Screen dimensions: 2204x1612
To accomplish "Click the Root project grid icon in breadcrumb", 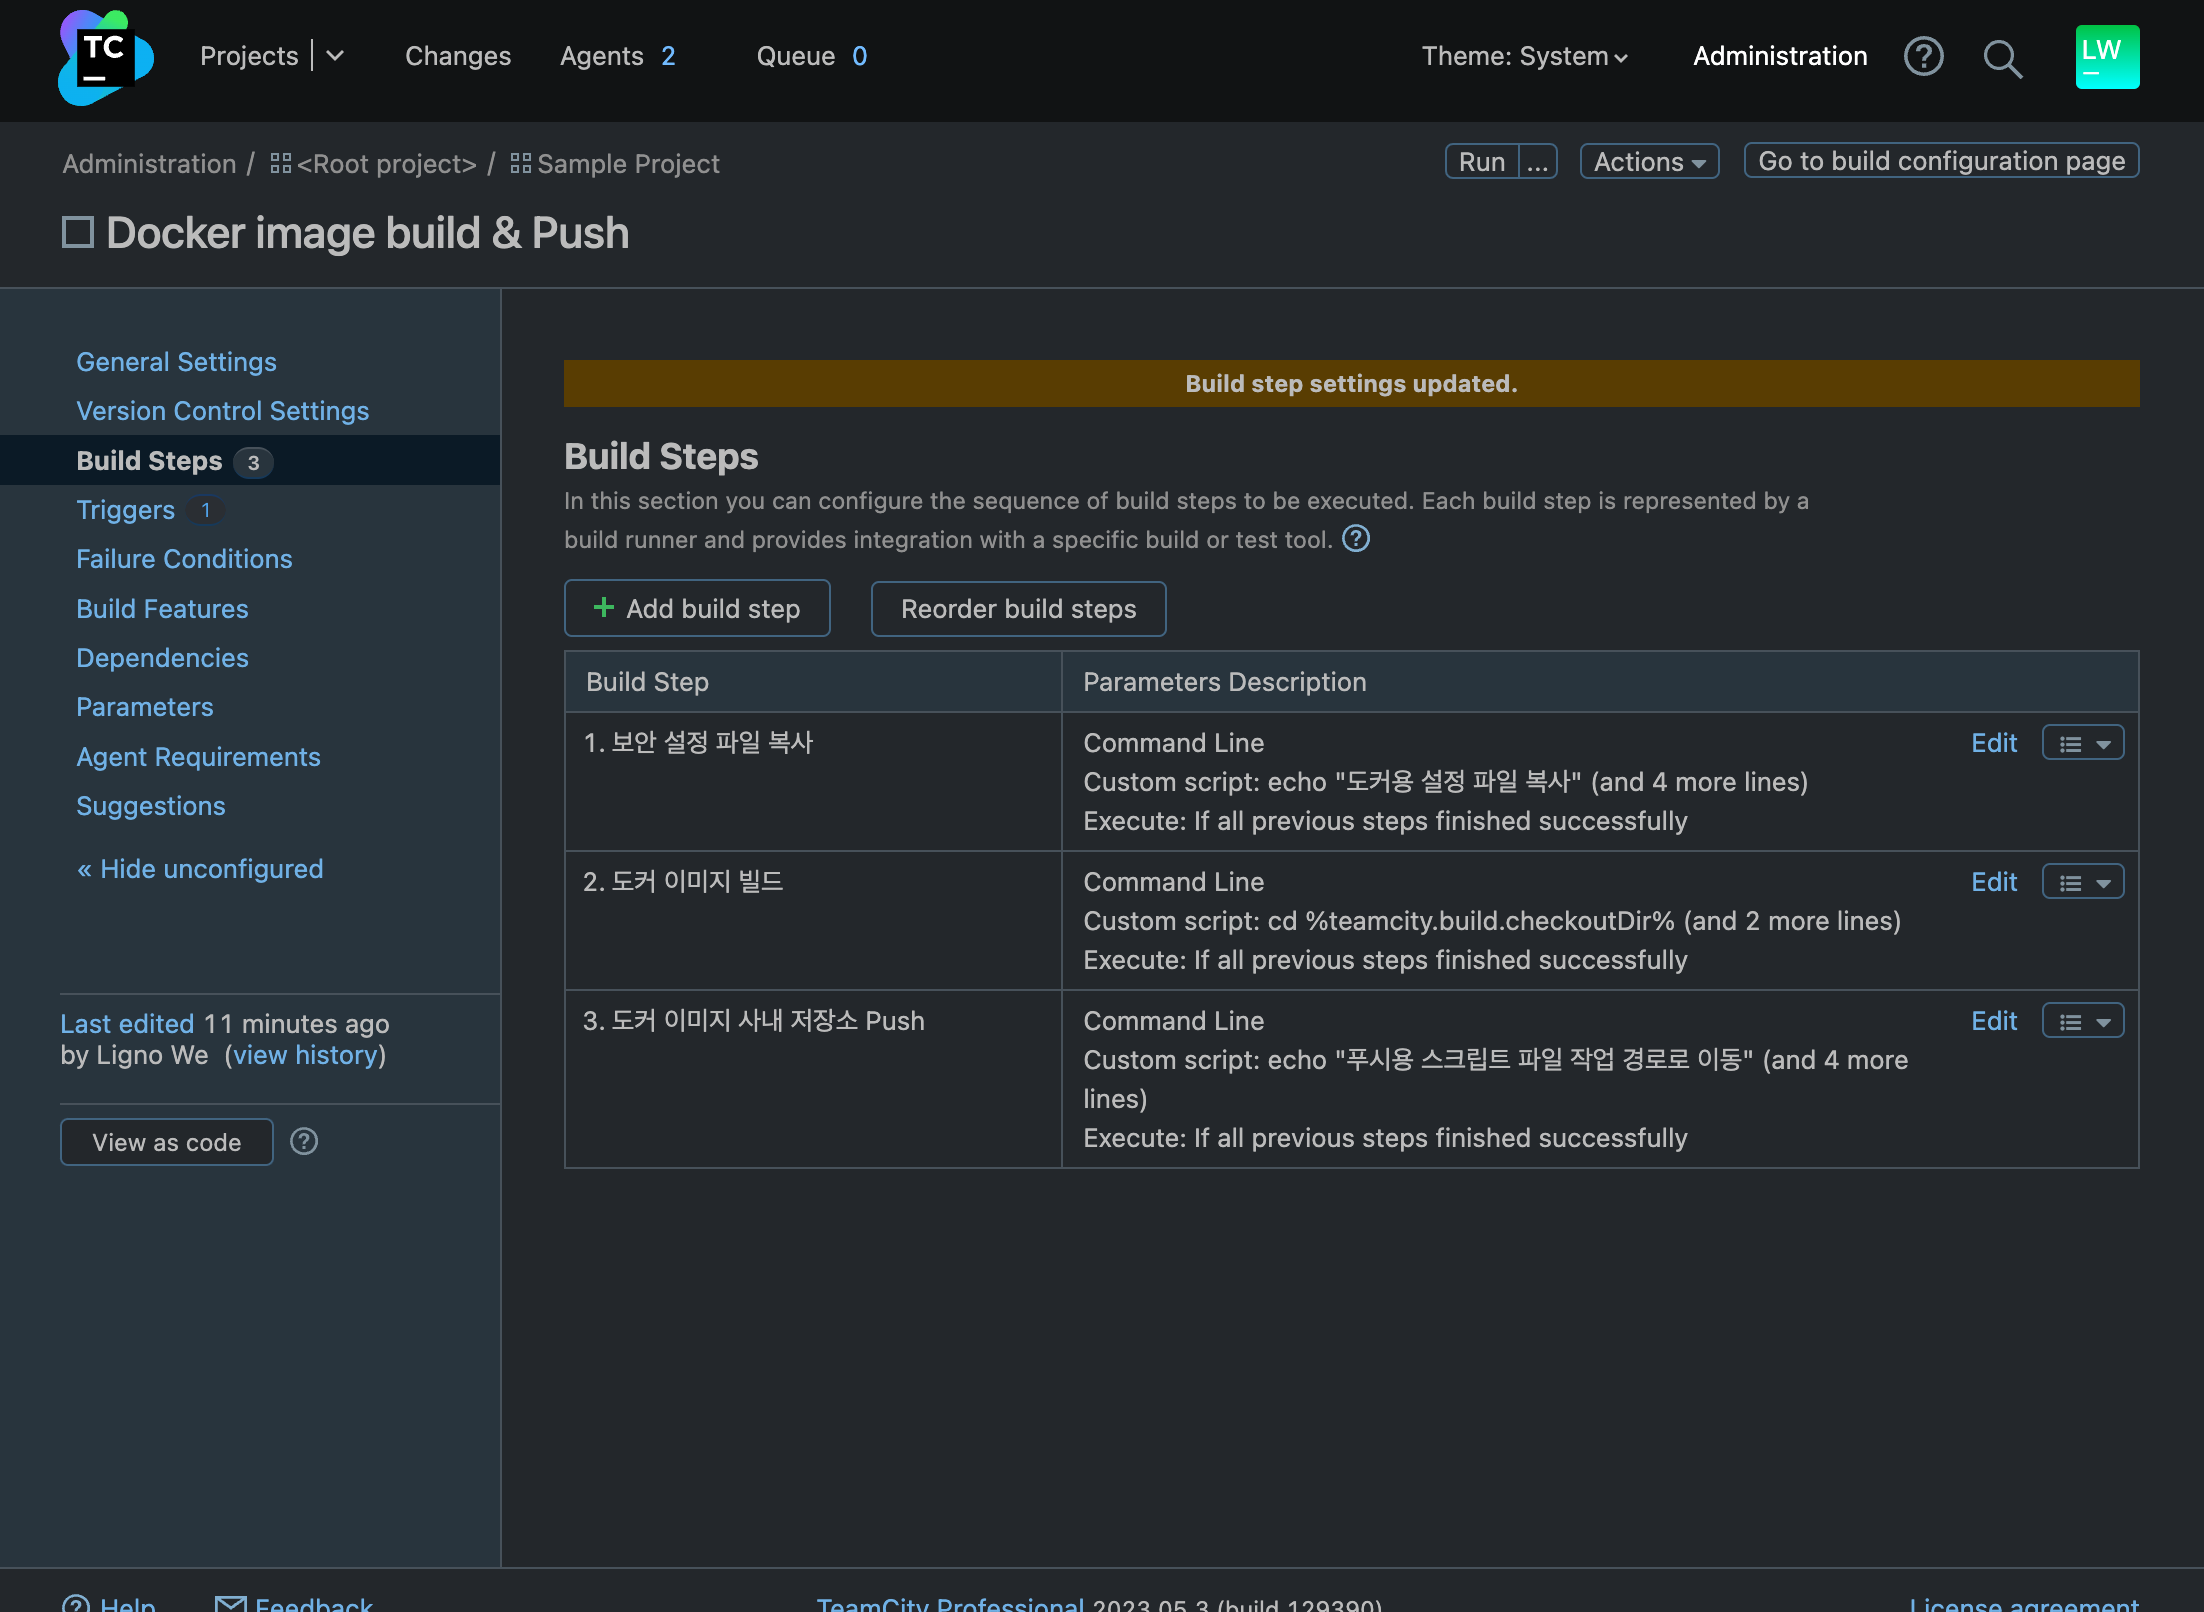I will 280,163.
